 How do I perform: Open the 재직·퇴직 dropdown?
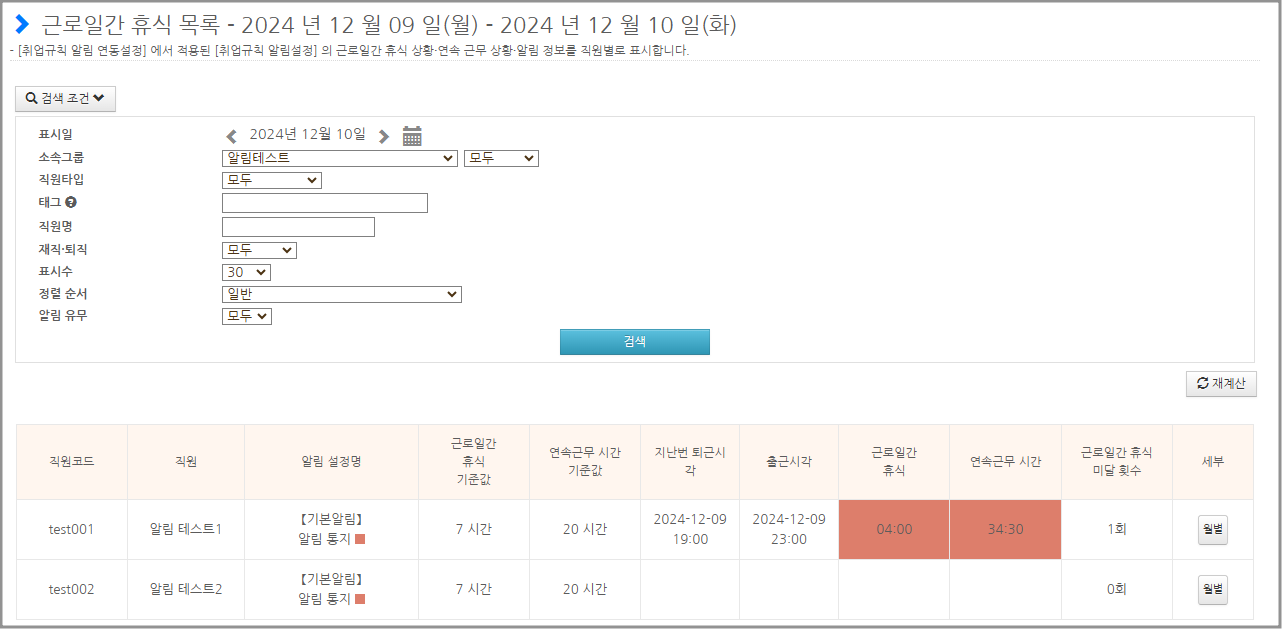[x=259, y=250]
